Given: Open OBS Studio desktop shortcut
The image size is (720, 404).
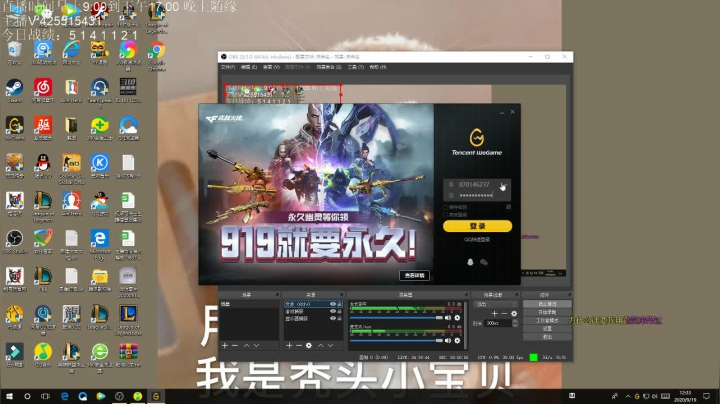Looking at the screenshot, I should (14, 241).
